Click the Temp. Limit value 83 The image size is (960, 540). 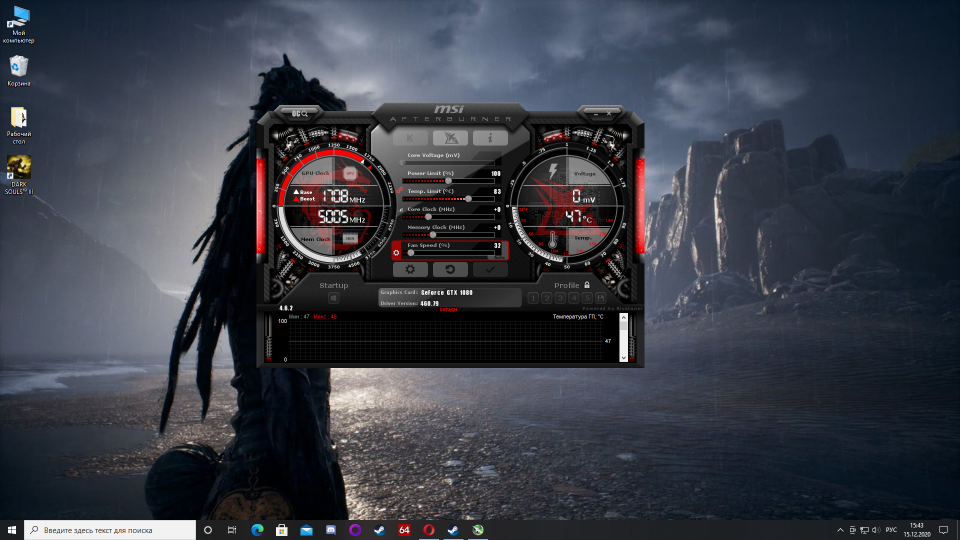pyautogui.click(x=497, y=192)
